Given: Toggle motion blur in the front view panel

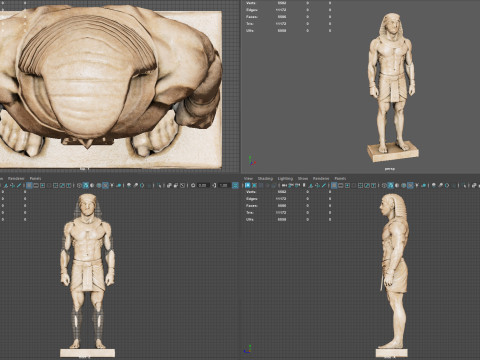Looking at the screenshot, I should 135,185.
